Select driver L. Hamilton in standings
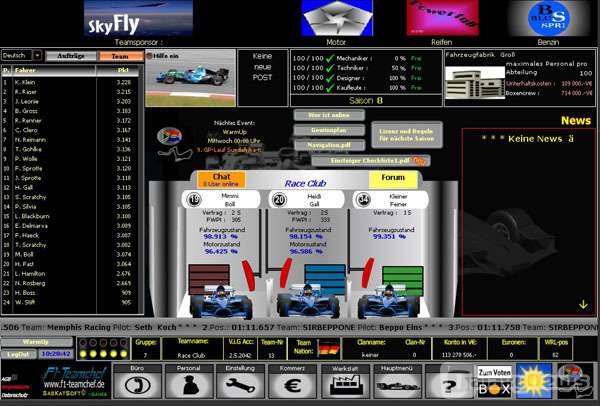 click(72, 274)
